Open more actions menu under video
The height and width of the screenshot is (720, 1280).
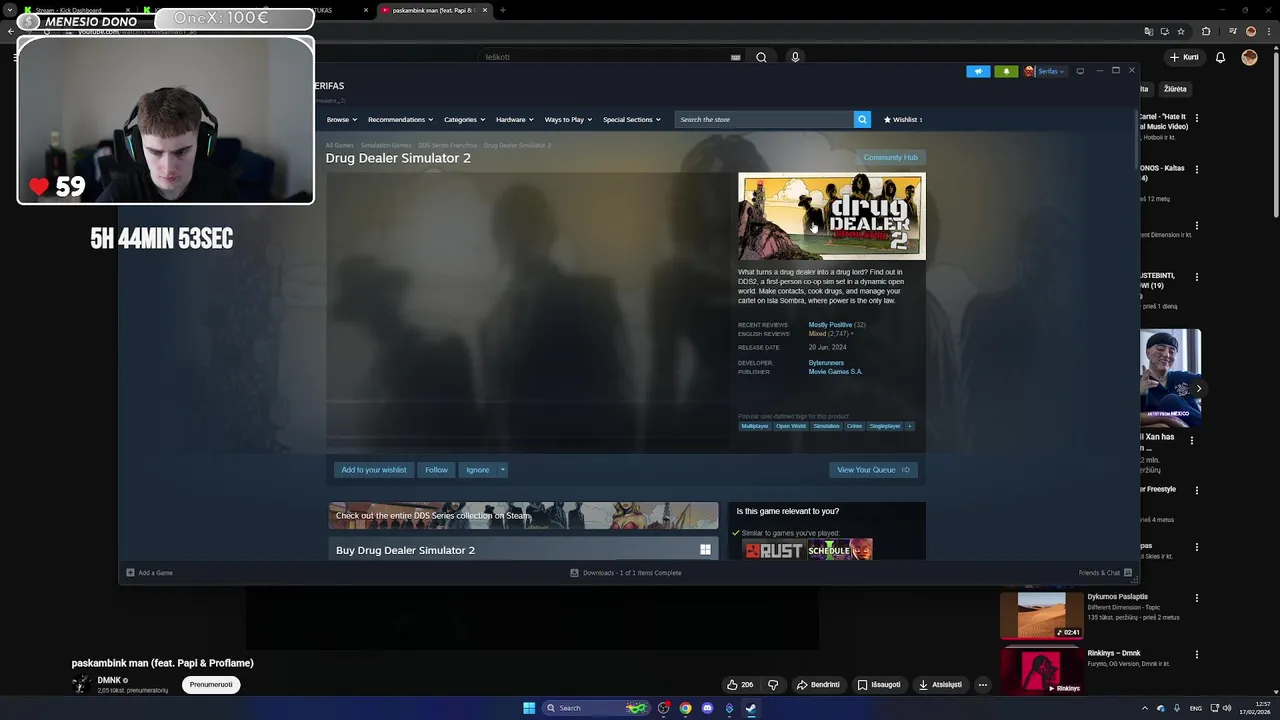point(983,685)
